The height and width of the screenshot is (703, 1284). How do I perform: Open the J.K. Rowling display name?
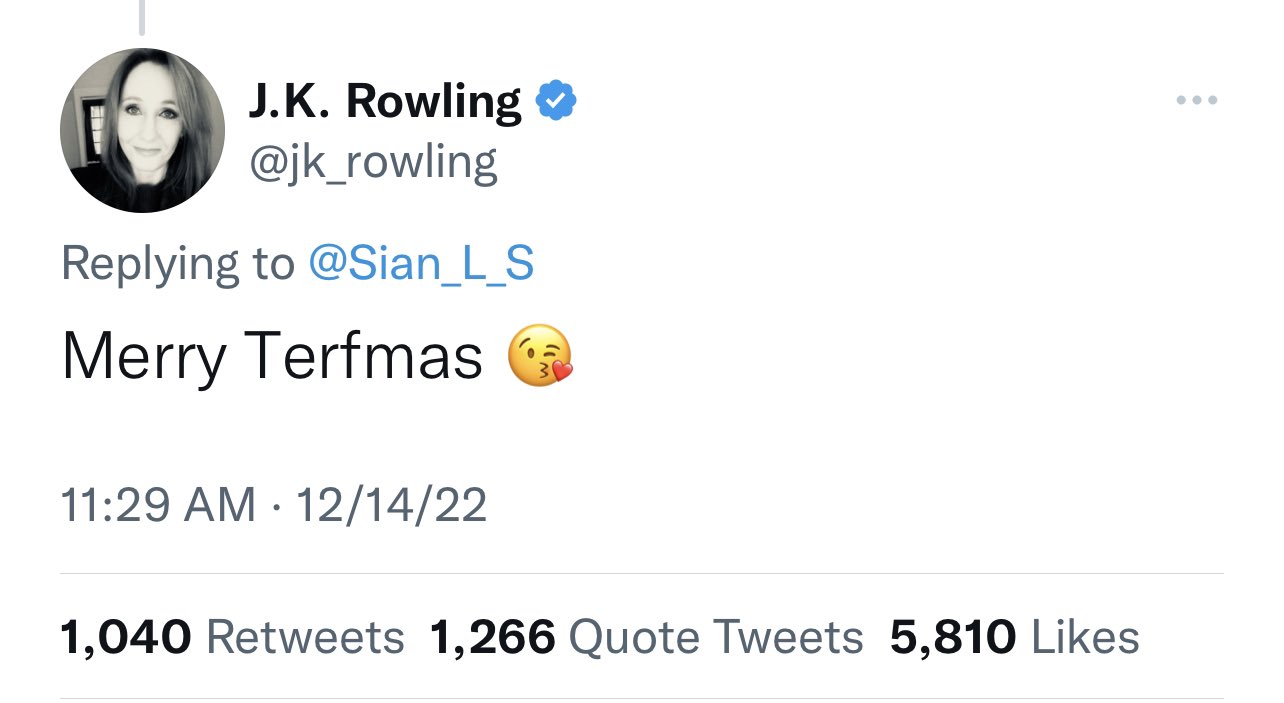(384, 101)
